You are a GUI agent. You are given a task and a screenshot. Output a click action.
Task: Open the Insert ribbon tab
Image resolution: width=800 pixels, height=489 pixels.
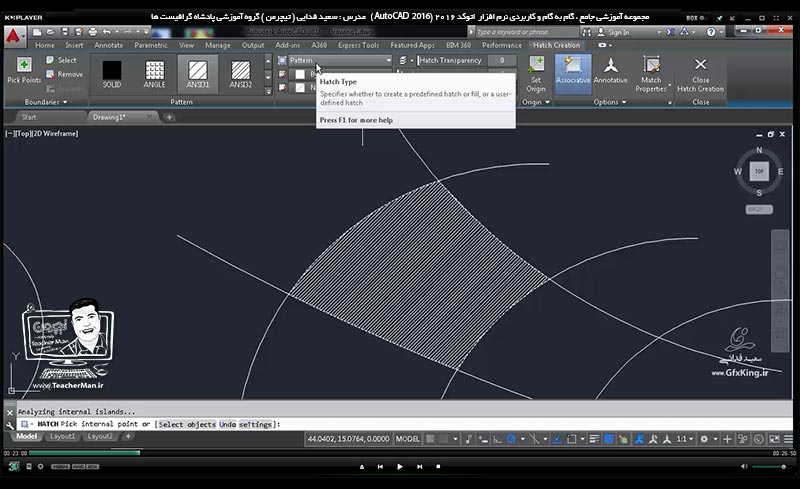(x=74, y=45)
